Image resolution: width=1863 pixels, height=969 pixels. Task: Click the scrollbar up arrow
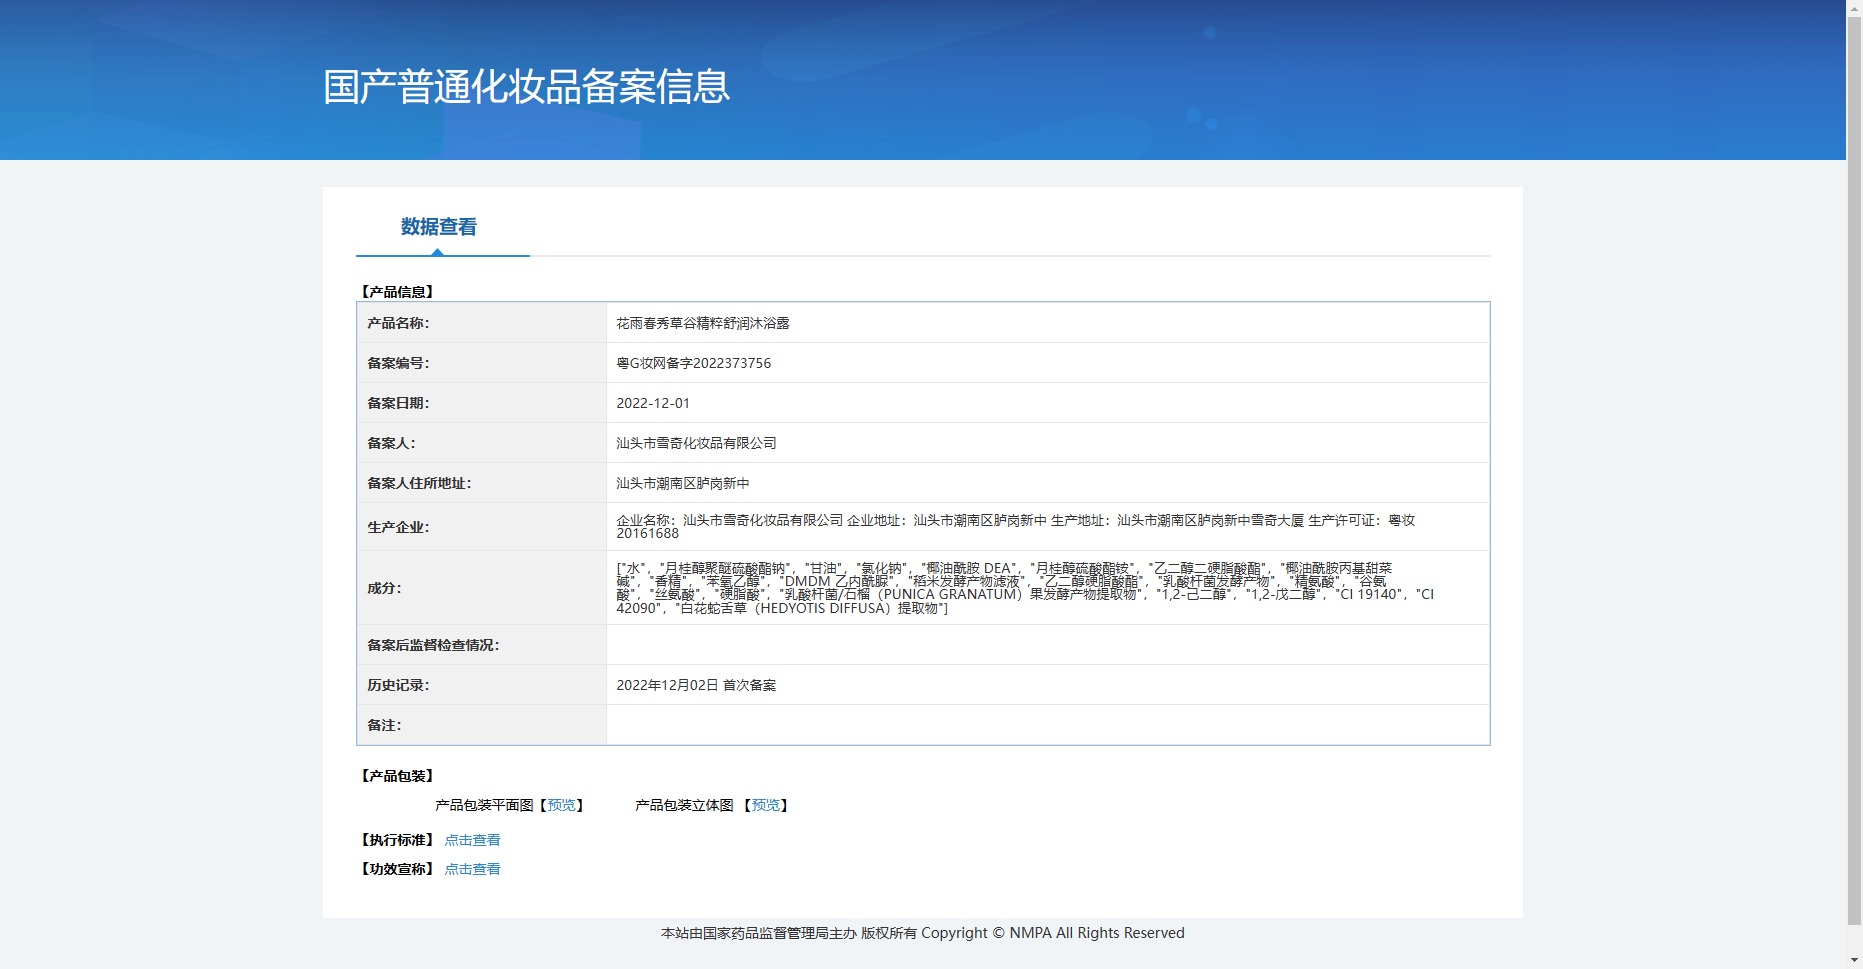(x=1854, y=8)
